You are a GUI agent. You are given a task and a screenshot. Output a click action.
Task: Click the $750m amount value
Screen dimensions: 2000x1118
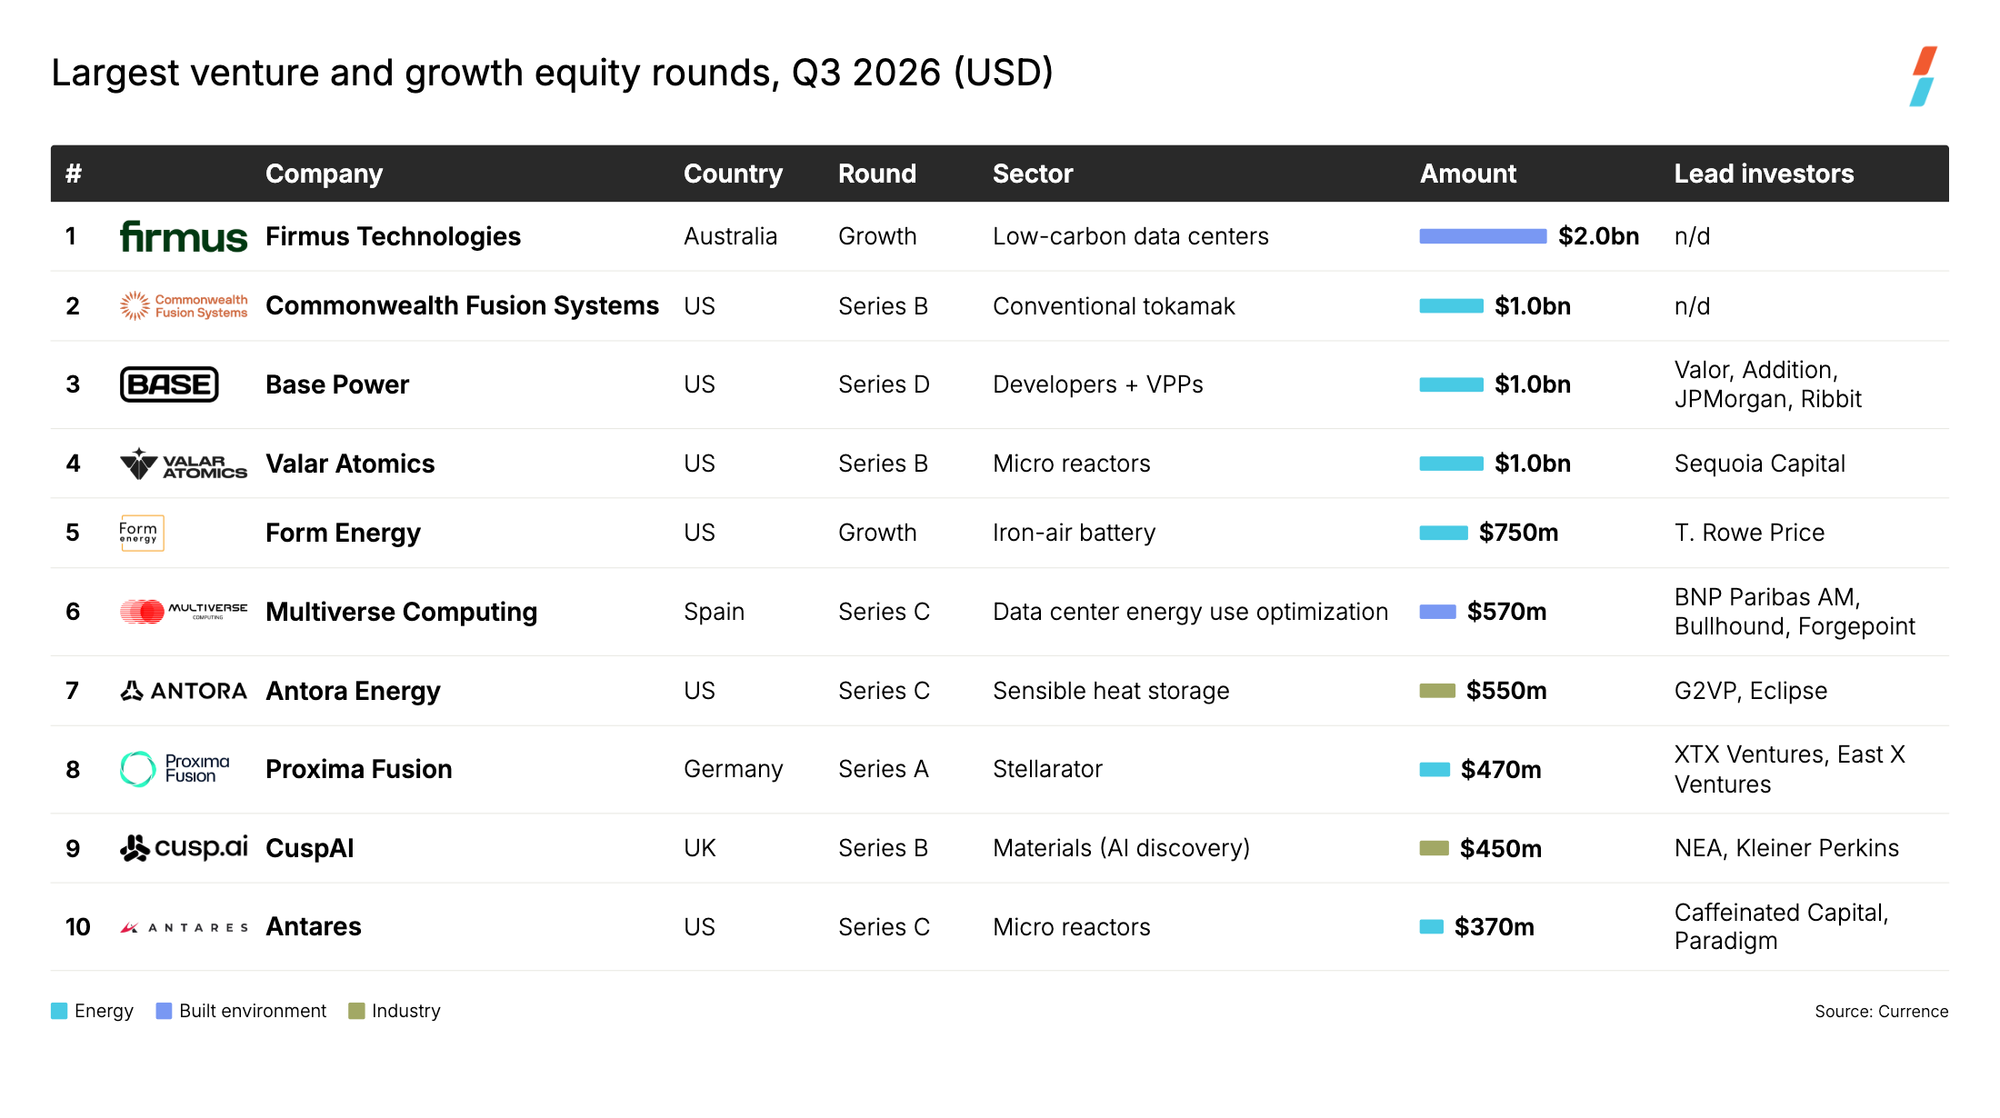click(1518, 533)
